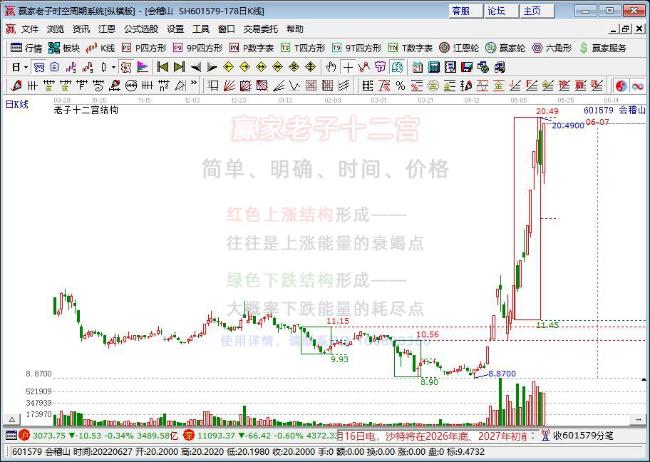Click the 论坛 forum button
The image size is (650, 462).
(x=501, y=11)
